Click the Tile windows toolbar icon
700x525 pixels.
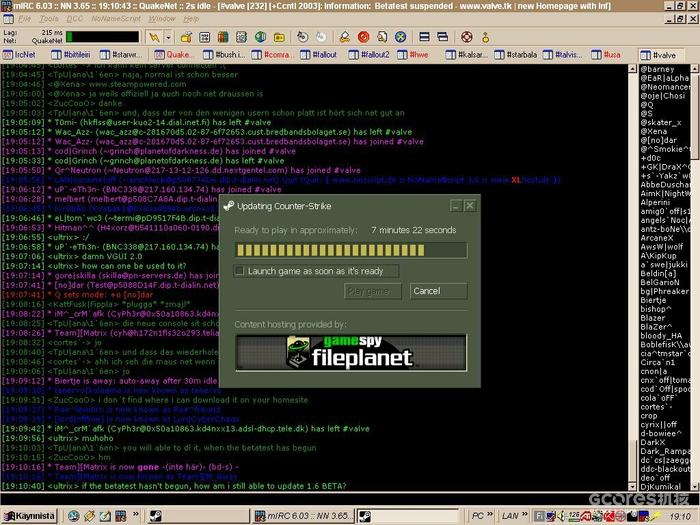point(424,37)
